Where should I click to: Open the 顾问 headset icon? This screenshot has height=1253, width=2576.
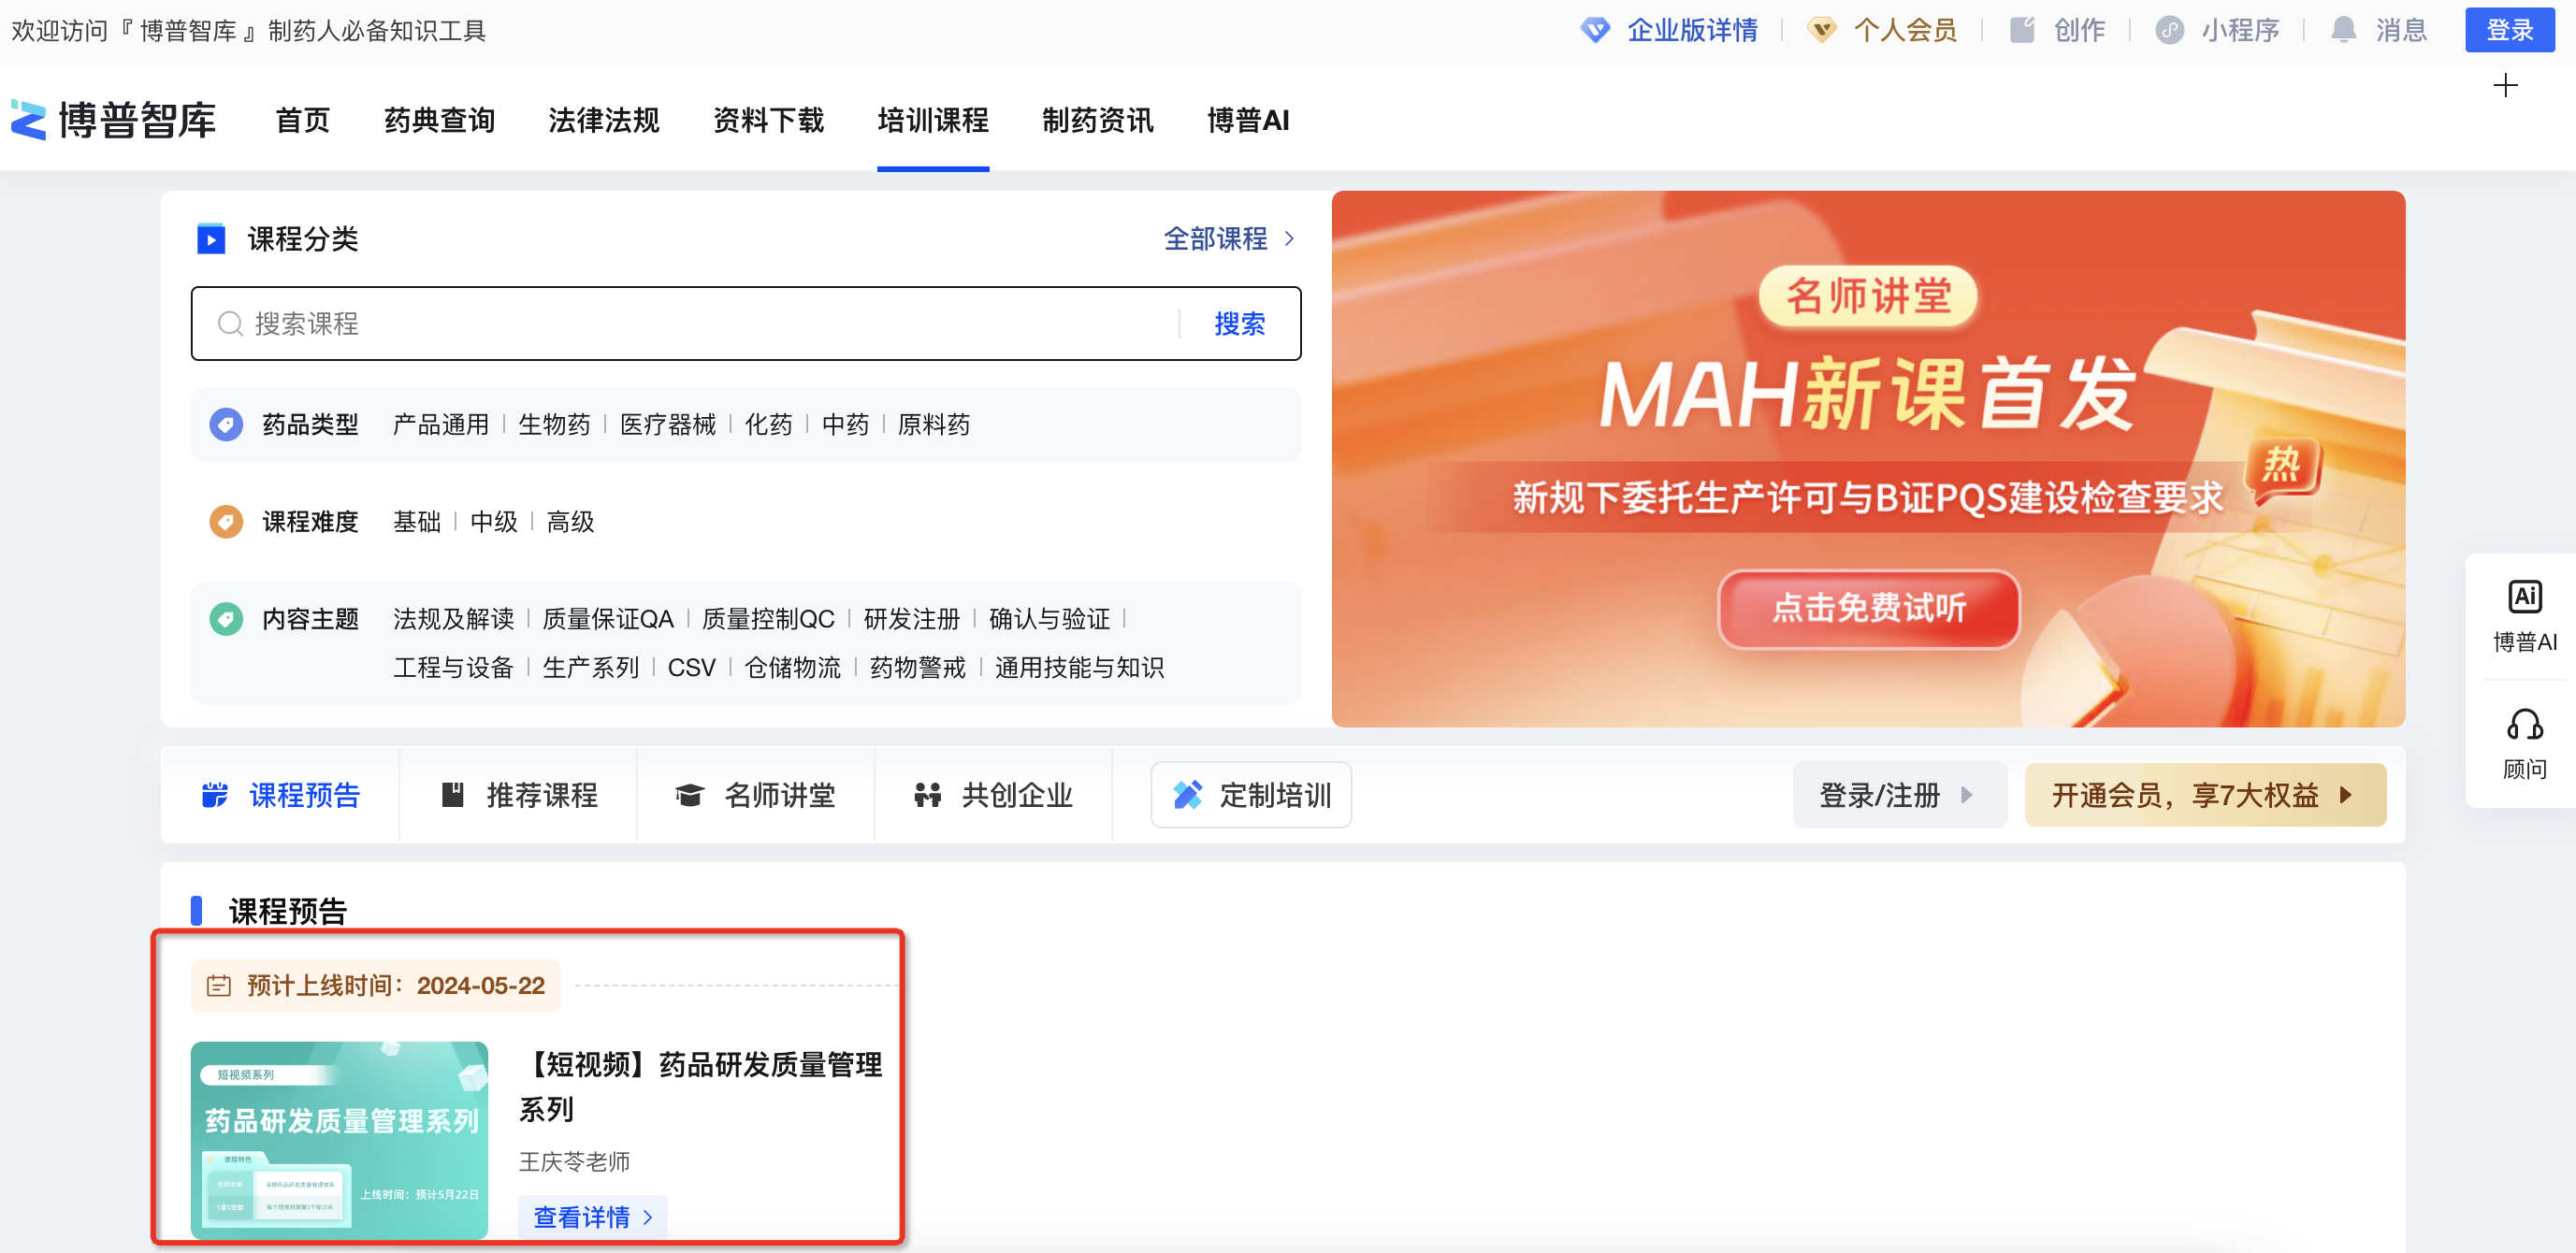tap(2524, 725)
